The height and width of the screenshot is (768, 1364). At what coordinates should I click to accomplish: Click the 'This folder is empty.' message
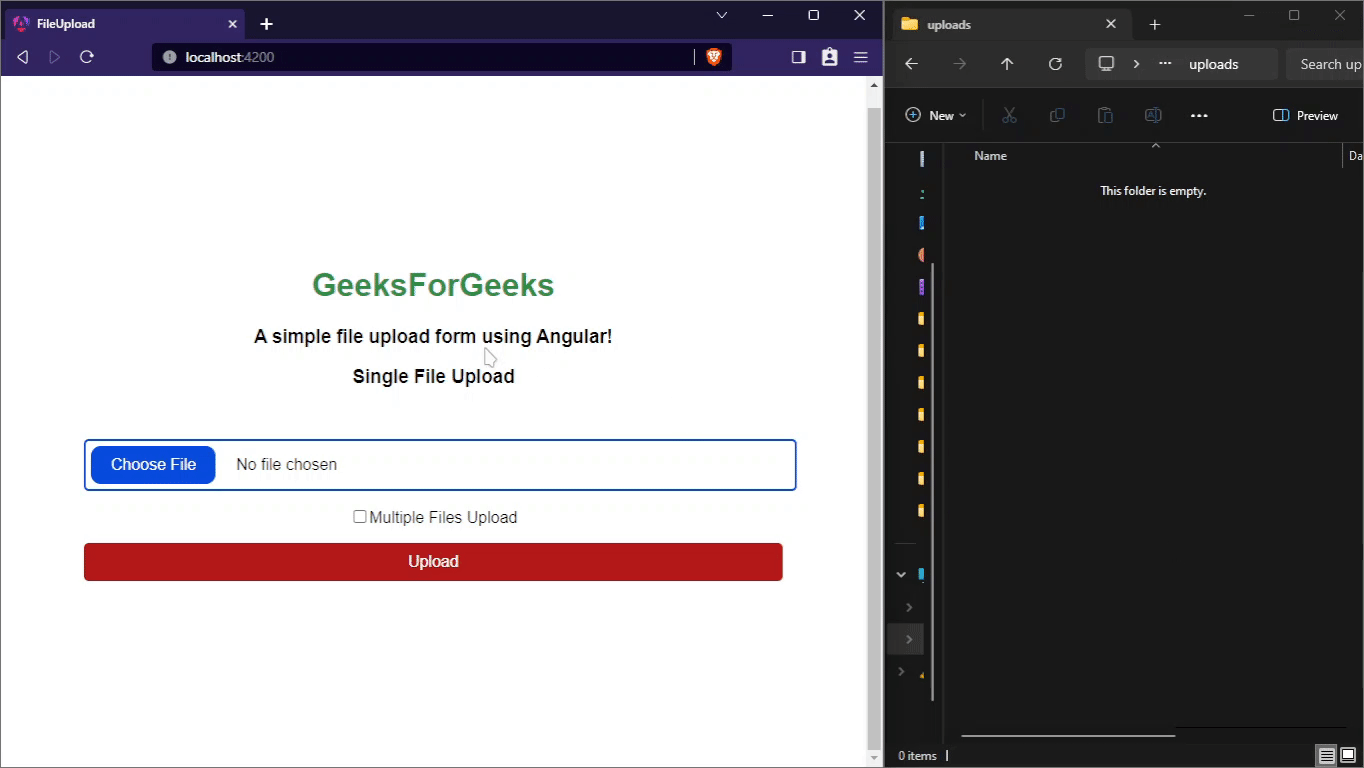(x=1153, y=191)
